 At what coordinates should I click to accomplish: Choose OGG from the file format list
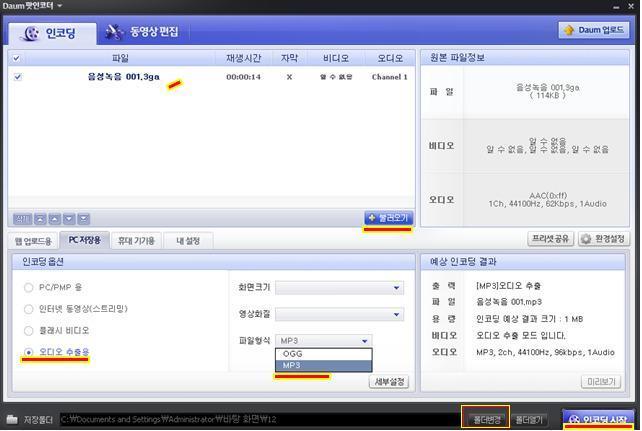[323, 354]
